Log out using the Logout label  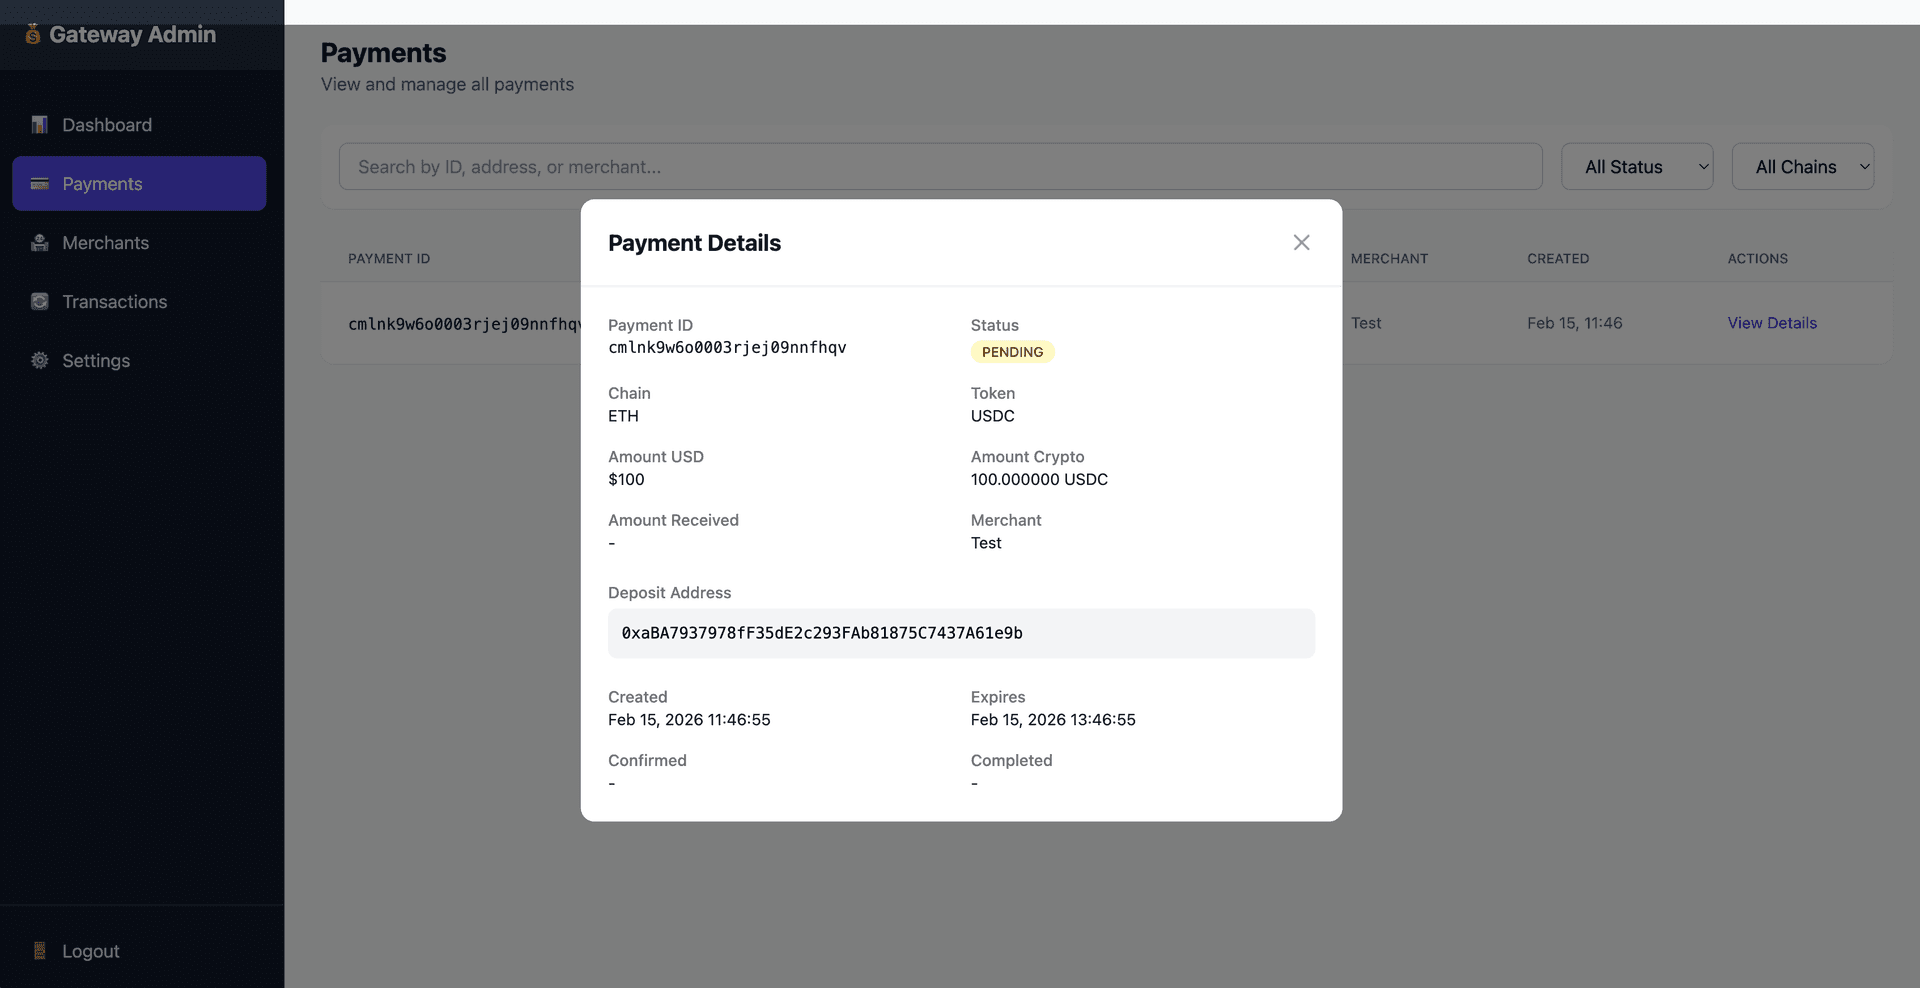[x=91, y=951]
